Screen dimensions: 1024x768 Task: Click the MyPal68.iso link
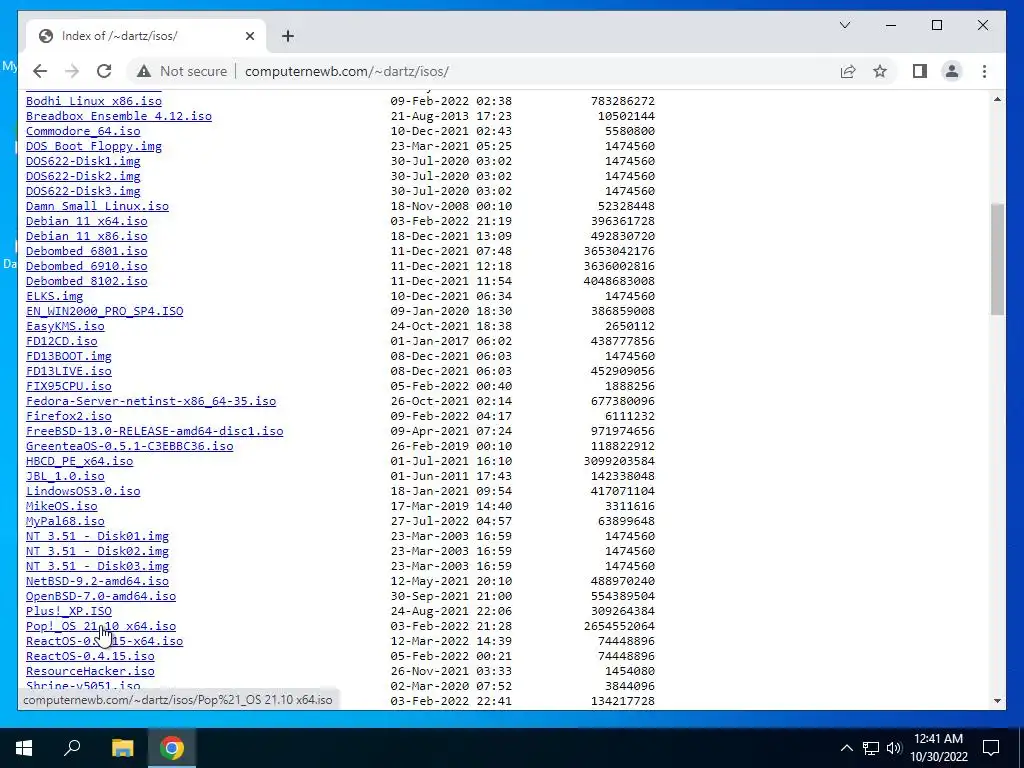[65, 521]
